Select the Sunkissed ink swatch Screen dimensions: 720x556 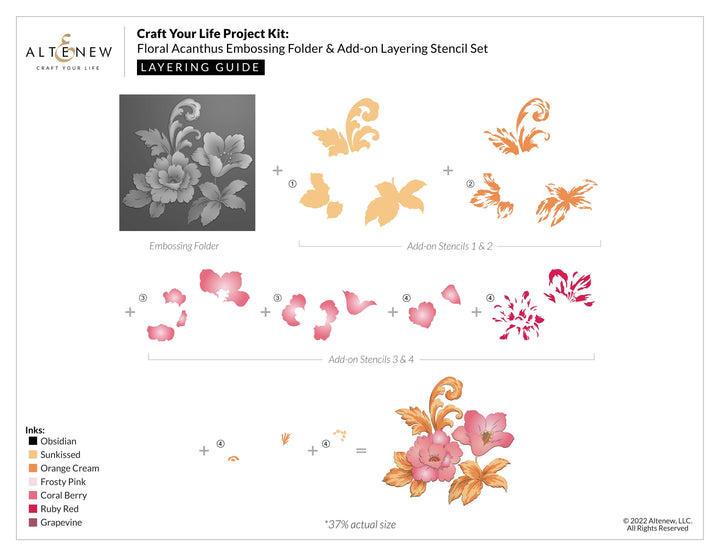pos(33,455)
